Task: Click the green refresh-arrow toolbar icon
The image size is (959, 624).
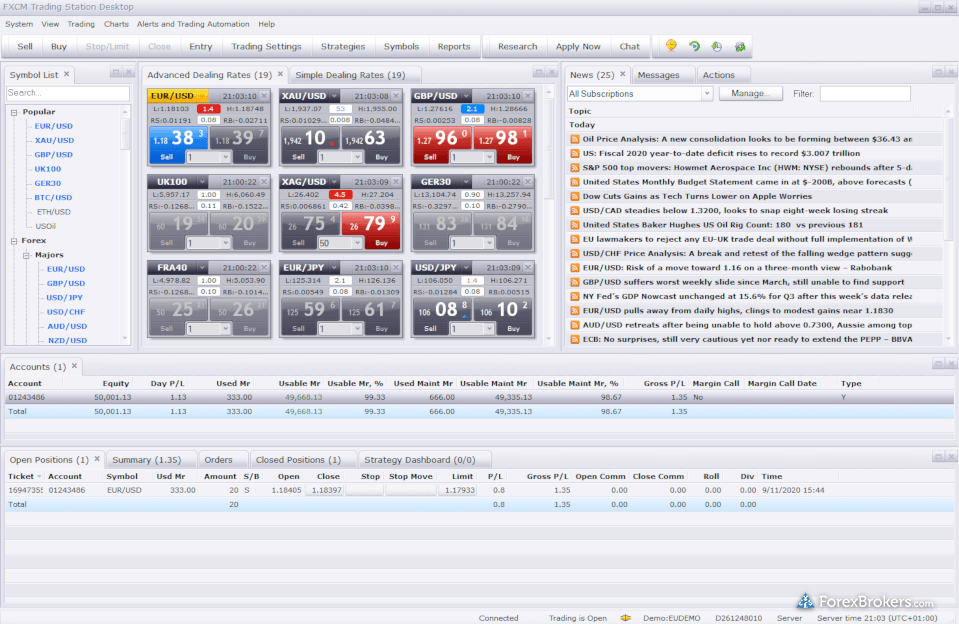Action: click(694, 46)
